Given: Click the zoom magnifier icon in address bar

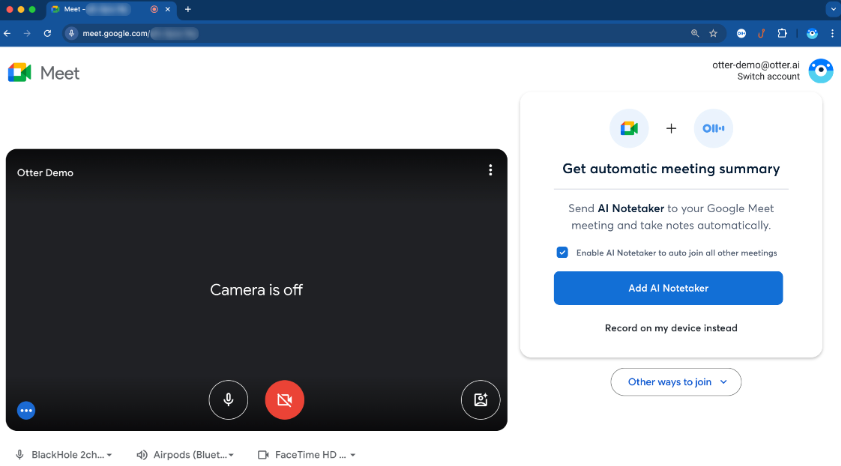Looking at the screenshot, I should coord(695,33).
